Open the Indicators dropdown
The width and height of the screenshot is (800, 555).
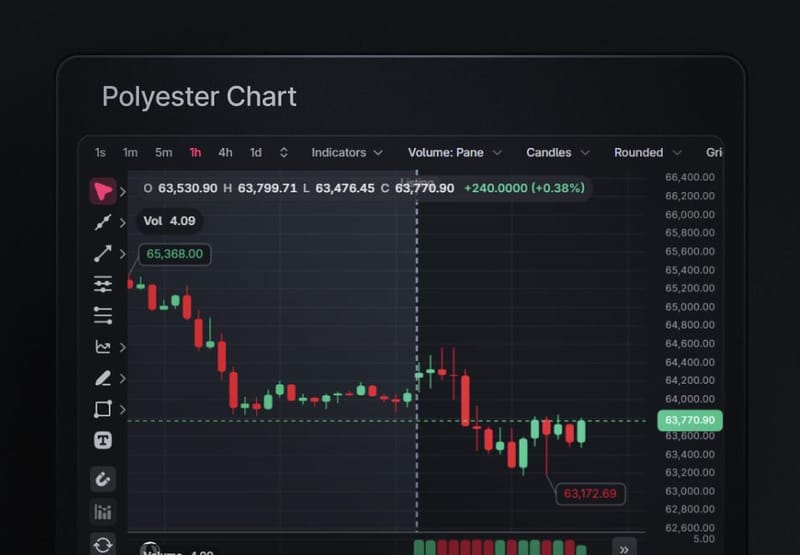click(x=347, y=153)
